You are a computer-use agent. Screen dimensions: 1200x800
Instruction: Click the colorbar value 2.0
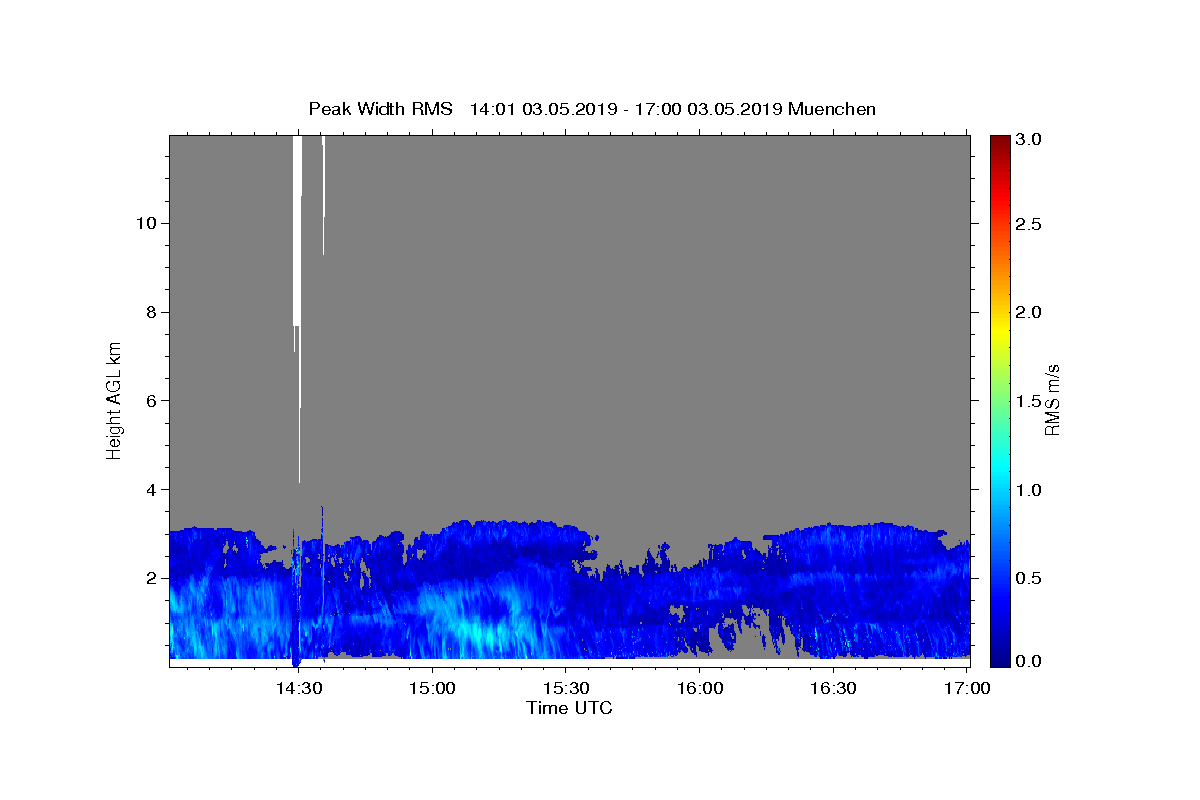click(x=1031, y=312)
